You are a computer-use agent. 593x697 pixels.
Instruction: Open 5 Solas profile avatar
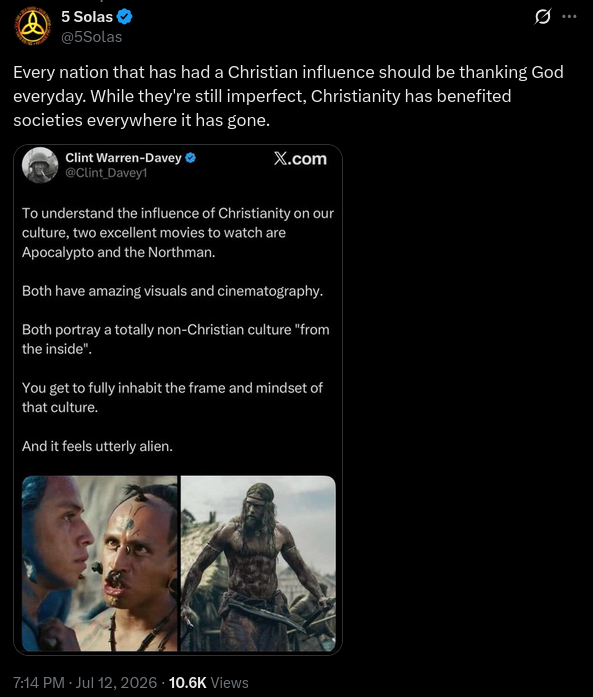(x=33, y=26)
